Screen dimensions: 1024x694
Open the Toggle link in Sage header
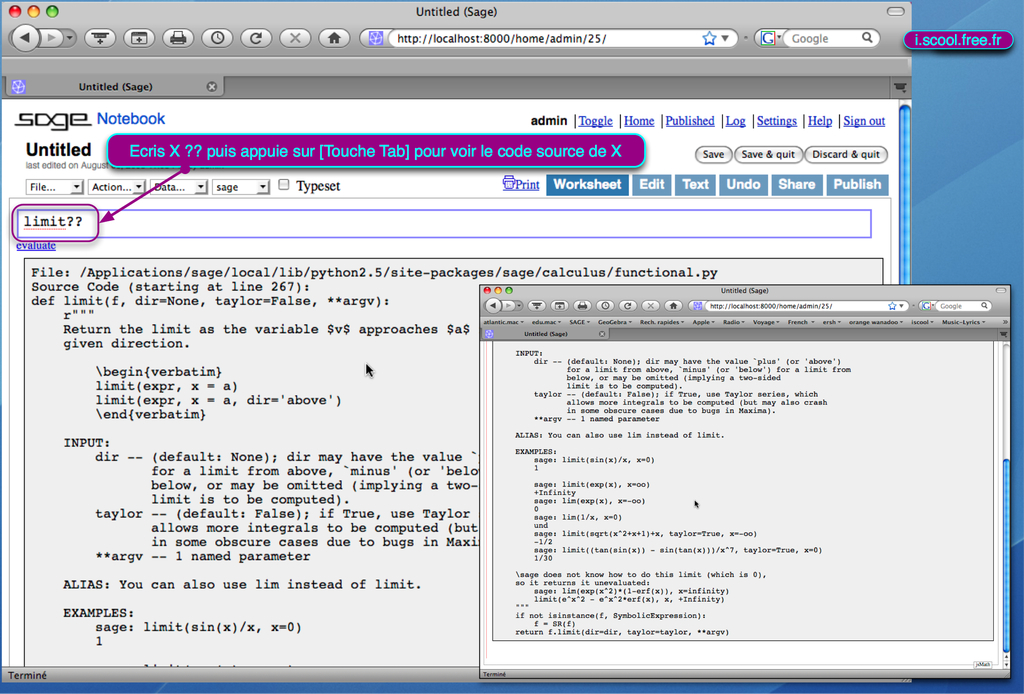[596, 121]
